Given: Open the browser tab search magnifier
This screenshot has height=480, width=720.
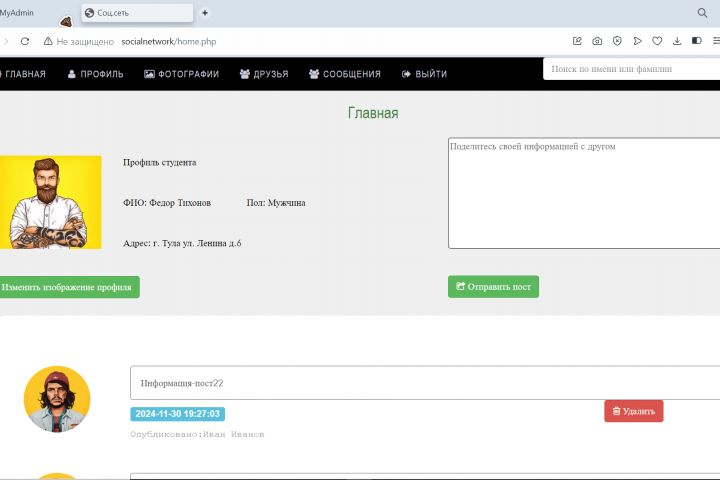Looking at the screenshot, I should (702, 13).
